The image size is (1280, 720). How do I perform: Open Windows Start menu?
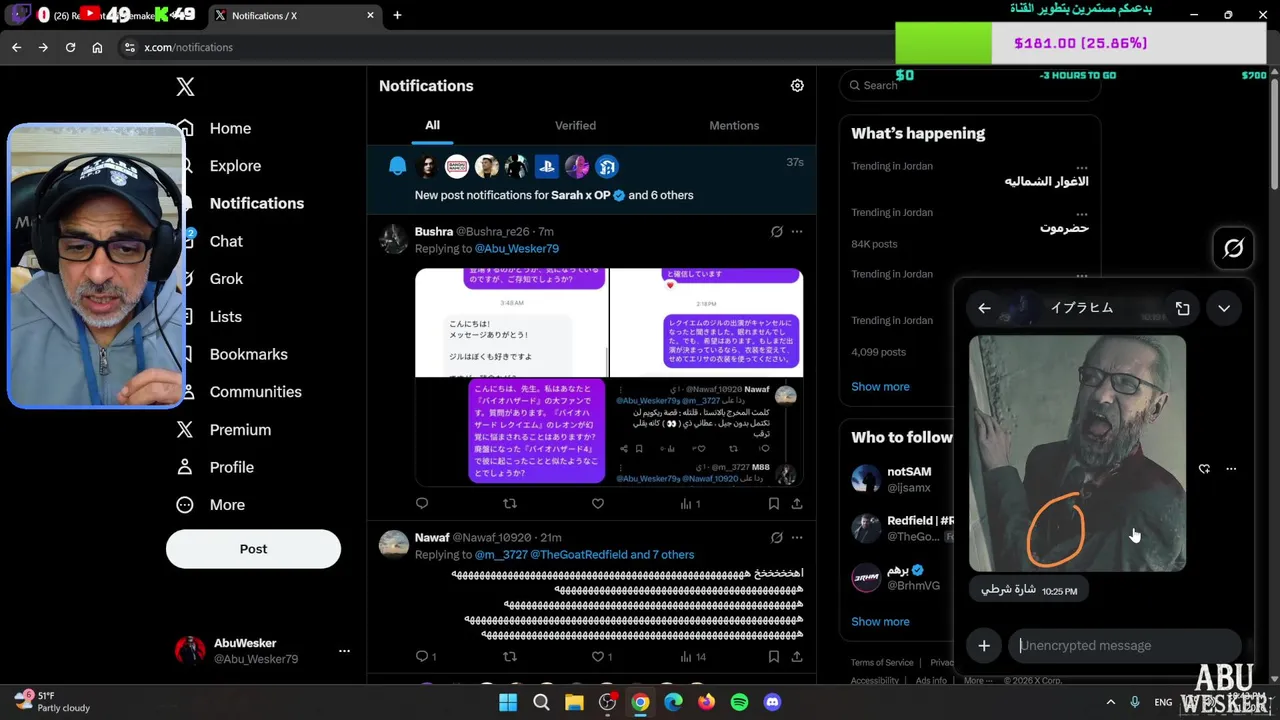click(x=508, y=702)
